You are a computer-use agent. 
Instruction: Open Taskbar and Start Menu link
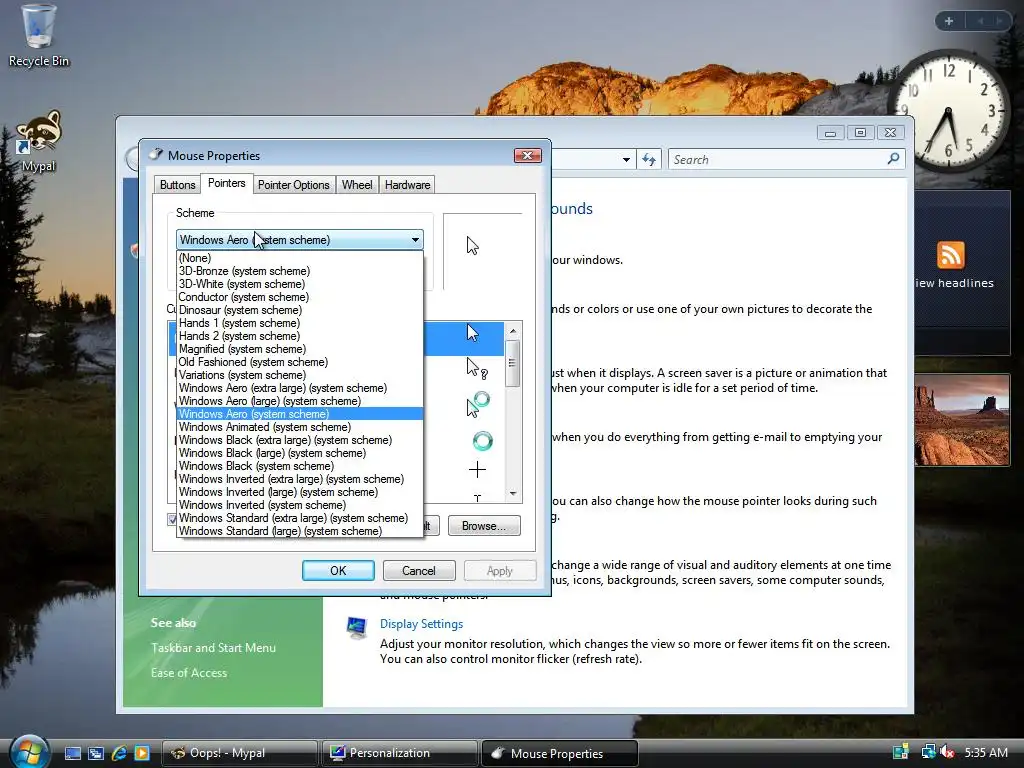coord(213,648)
